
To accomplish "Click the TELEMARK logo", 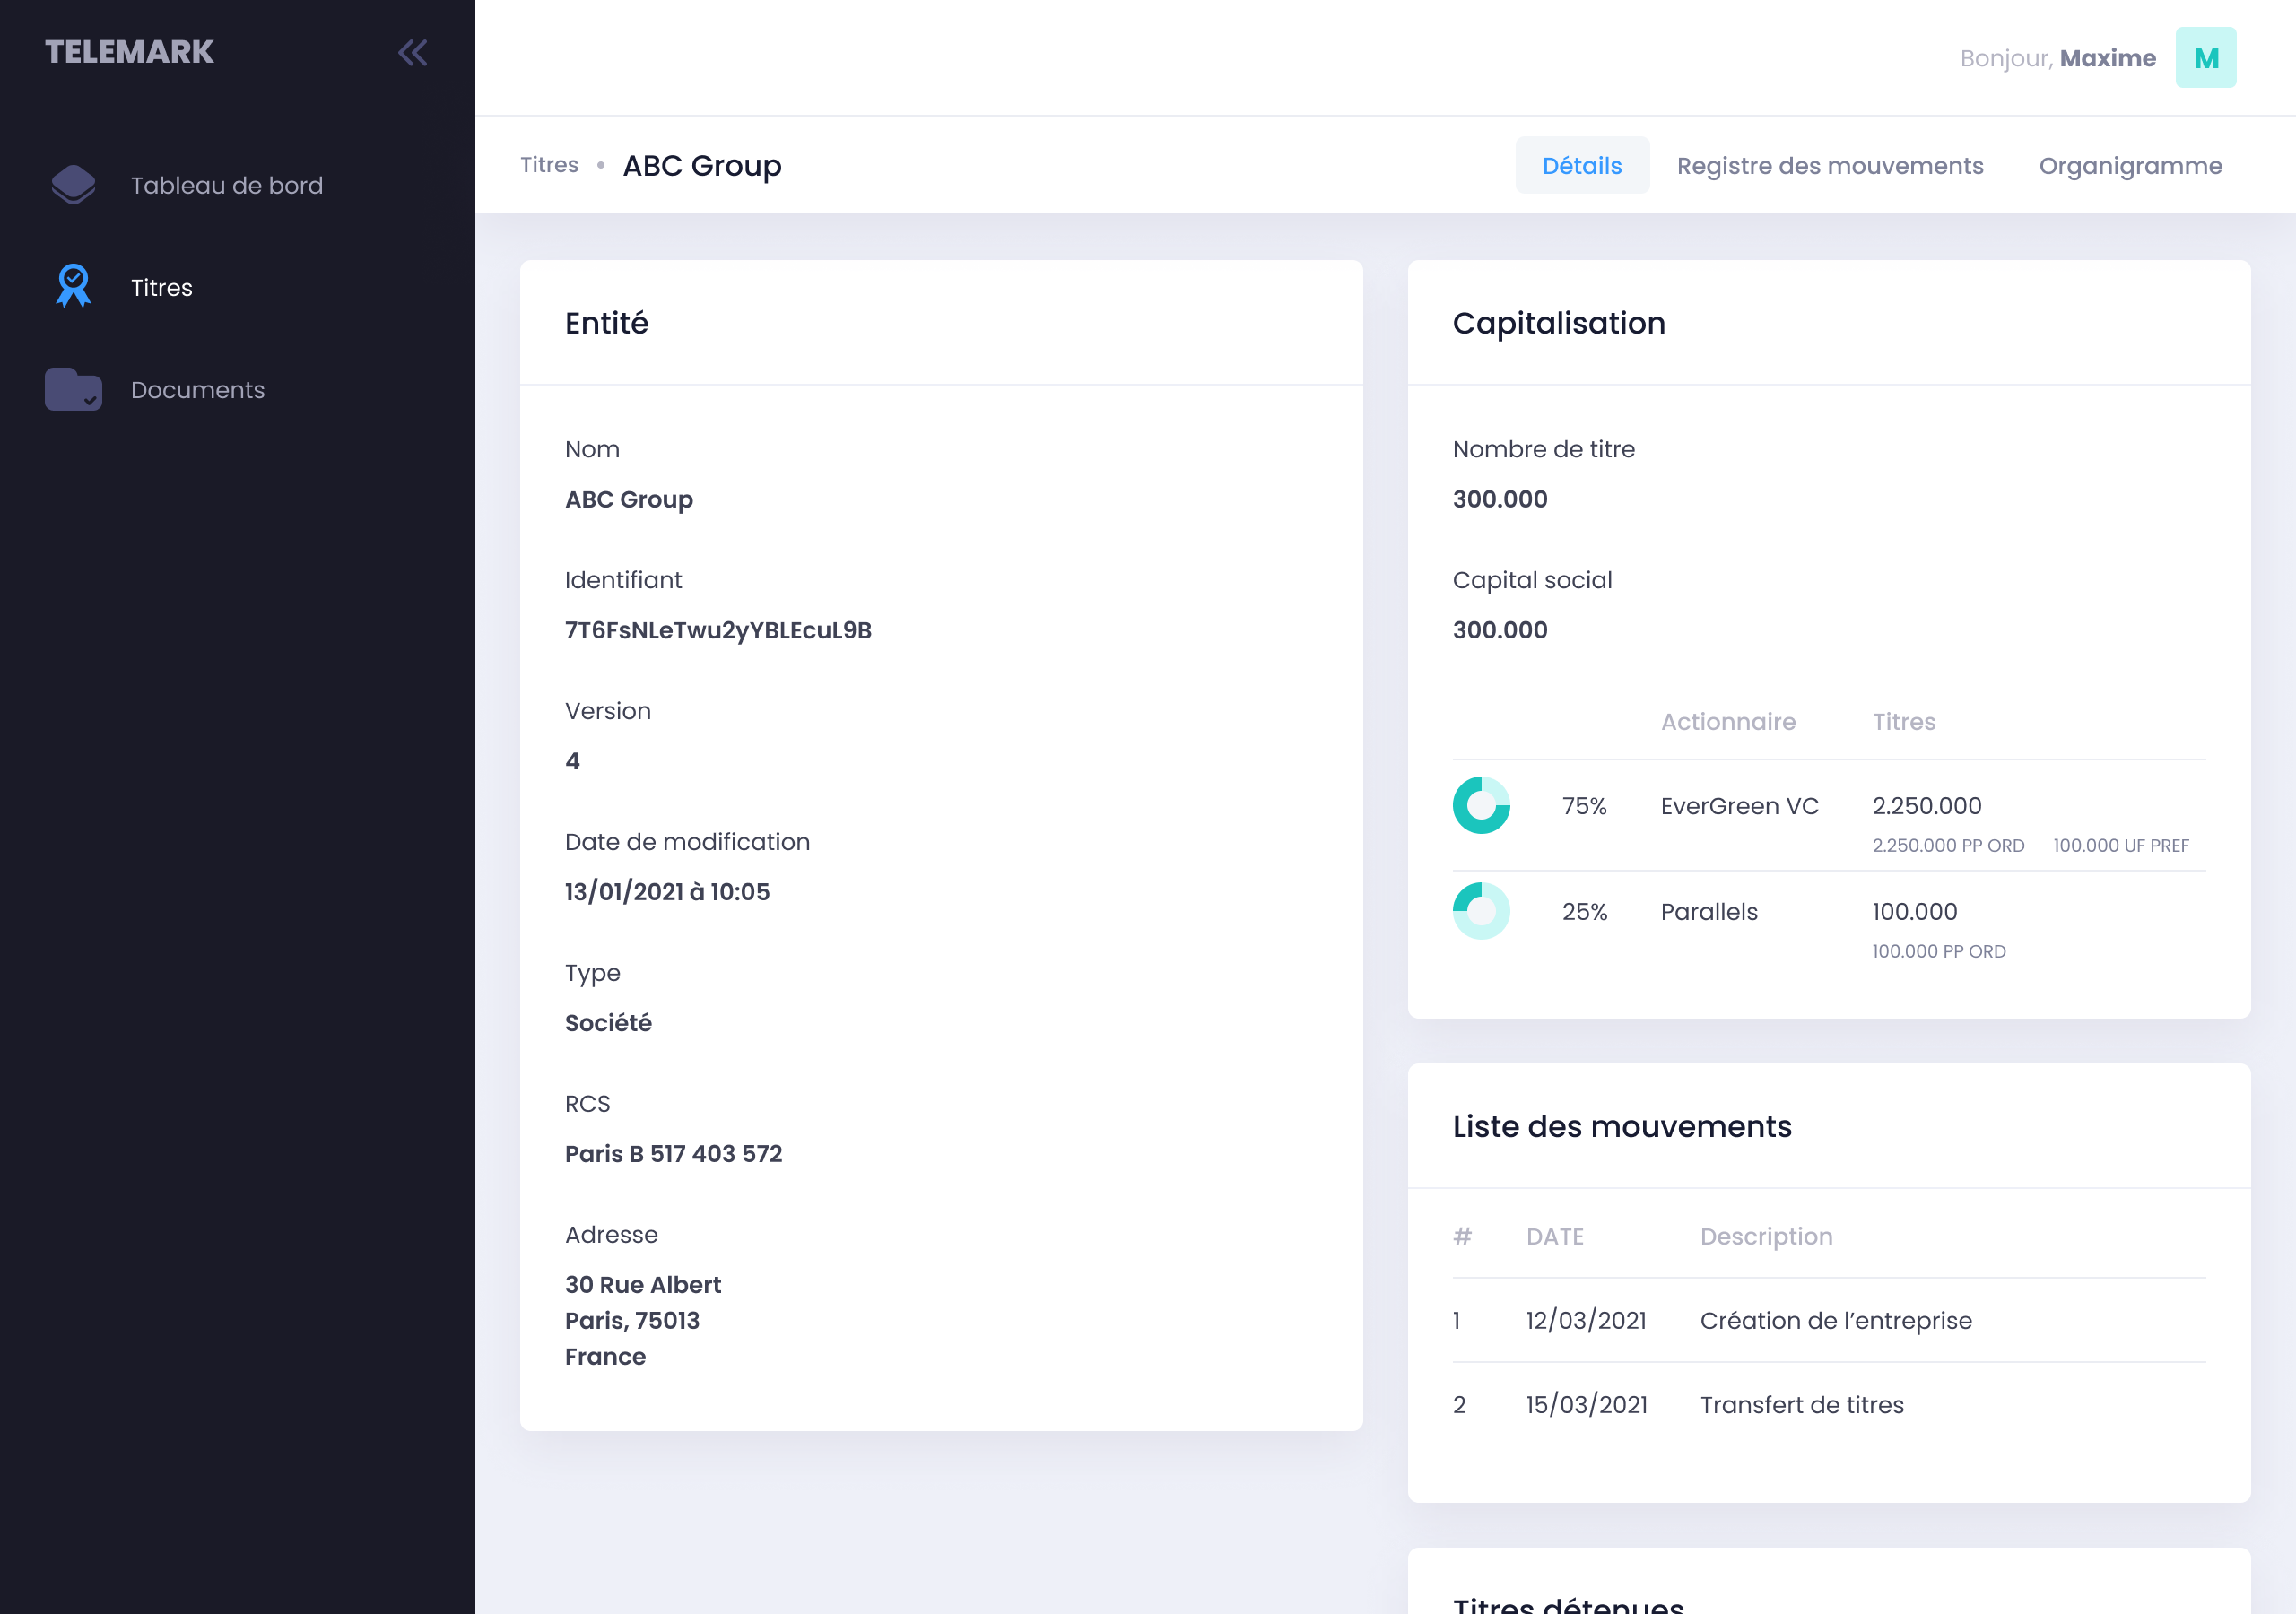I will pos(129,52).
